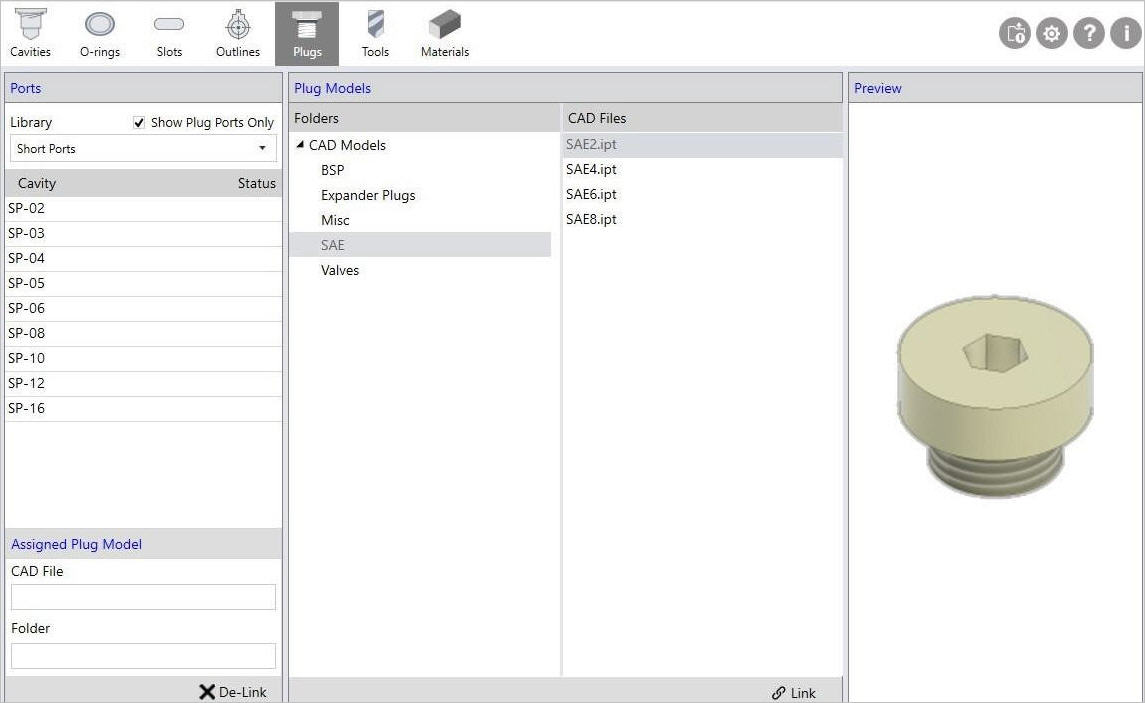Click the CAD File input field

(143, 597)
